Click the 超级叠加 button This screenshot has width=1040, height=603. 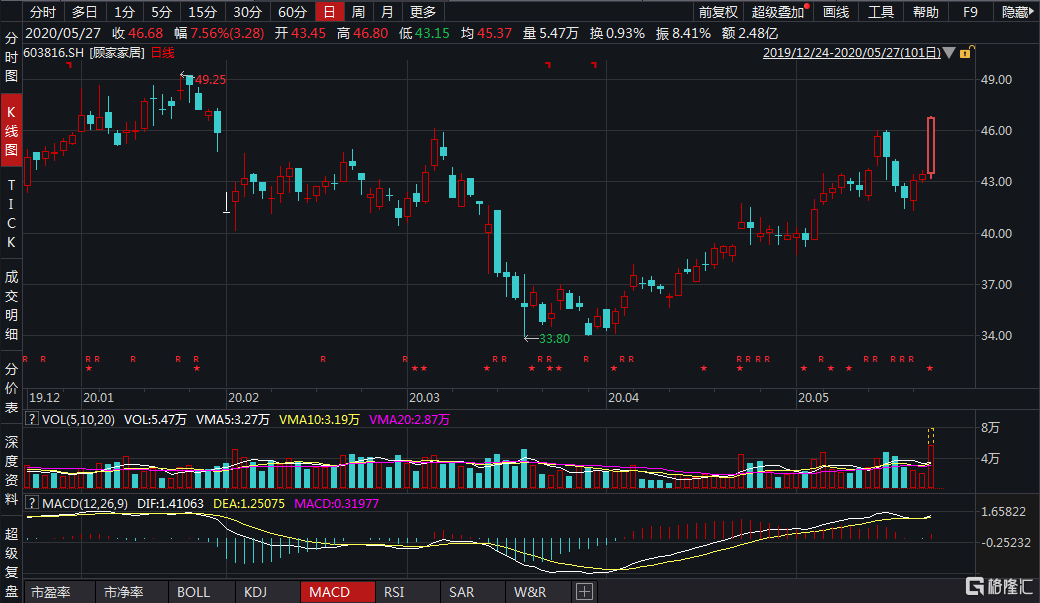point(778,12)
